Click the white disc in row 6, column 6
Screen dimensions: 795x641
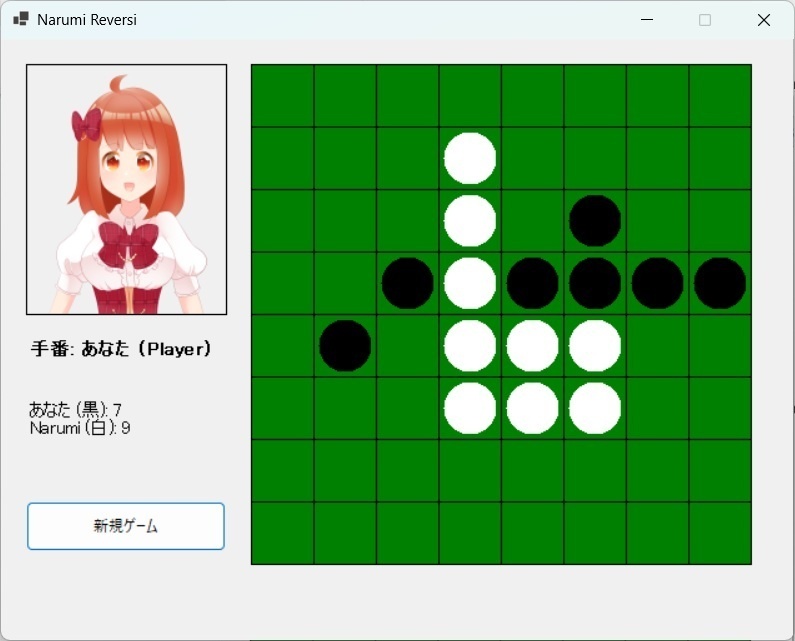click(595, 408)
